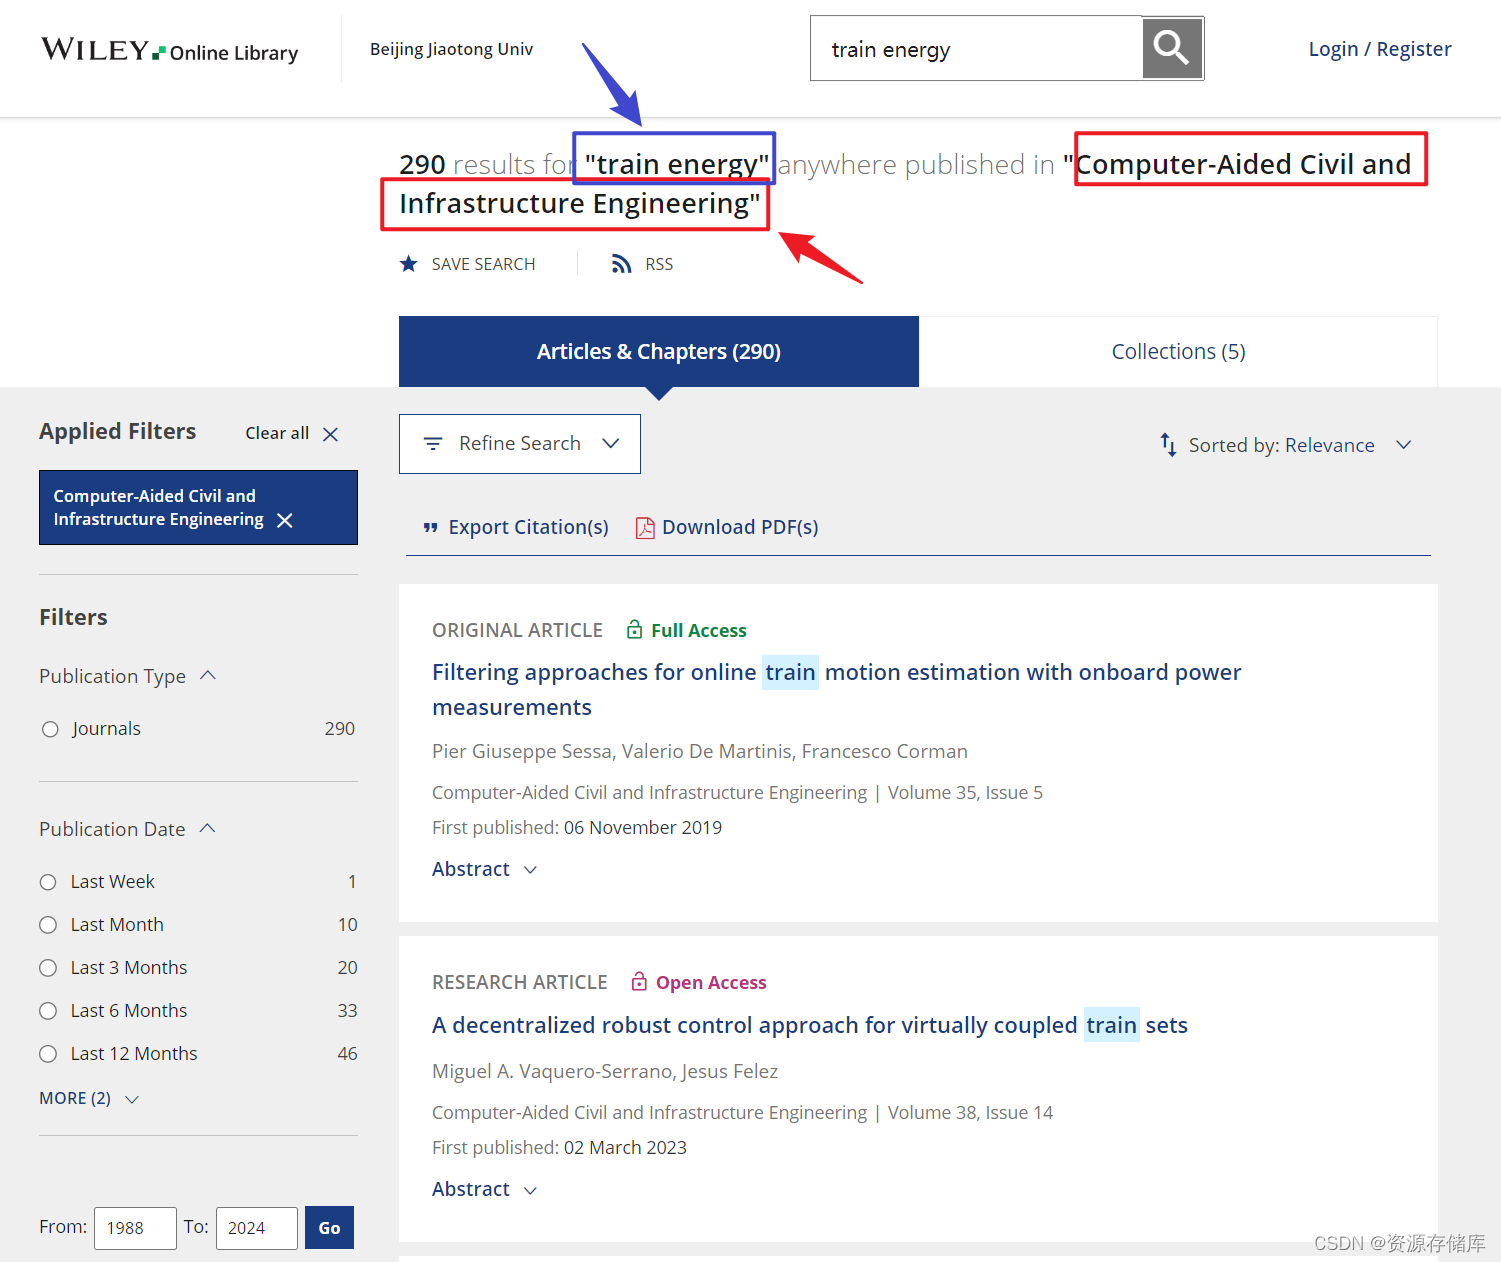Click Last 12 Months count 46

[x=347, y=1054]
